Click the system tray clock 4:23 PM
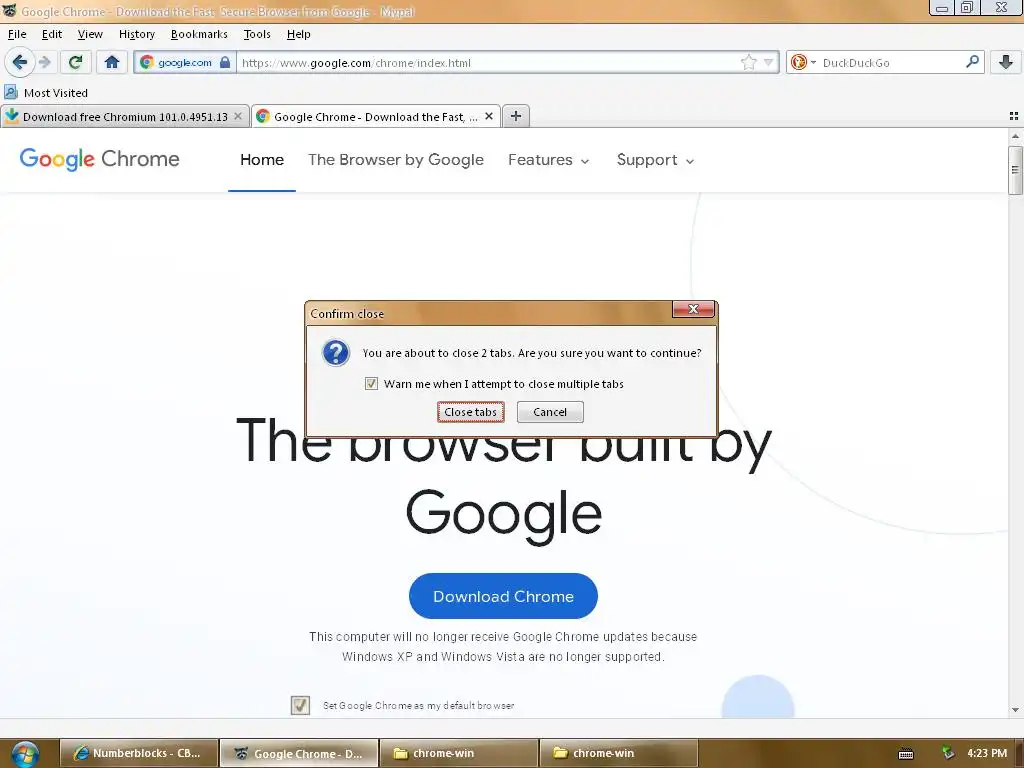 (x=987, y=753)
